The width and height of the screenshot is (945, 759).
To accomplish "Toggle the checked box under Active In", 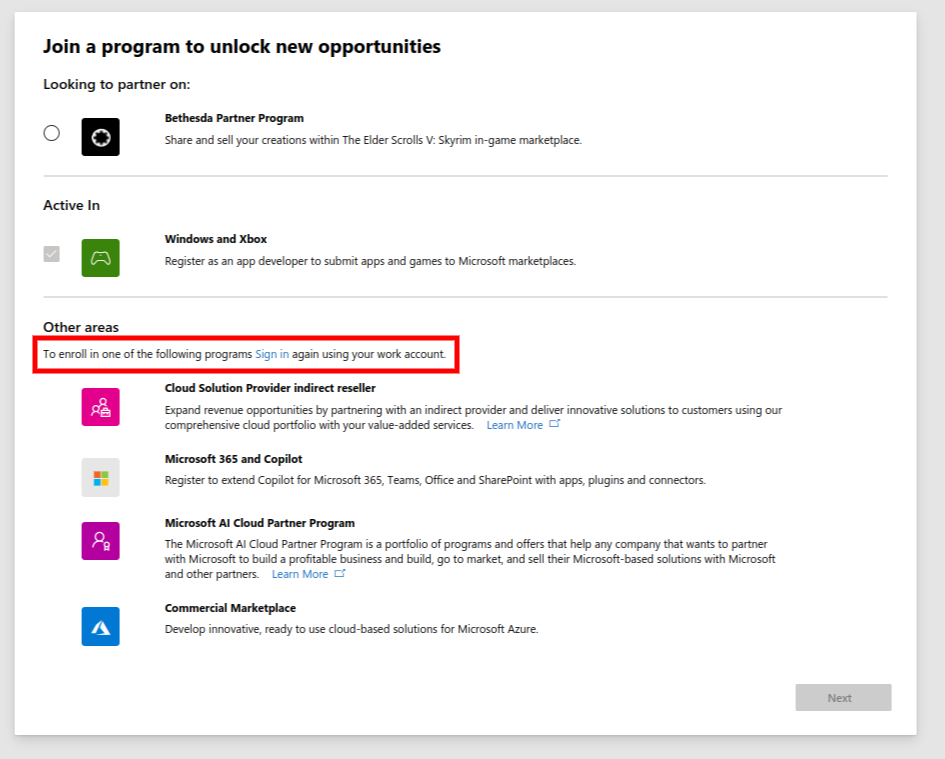I will click(51, 253).
